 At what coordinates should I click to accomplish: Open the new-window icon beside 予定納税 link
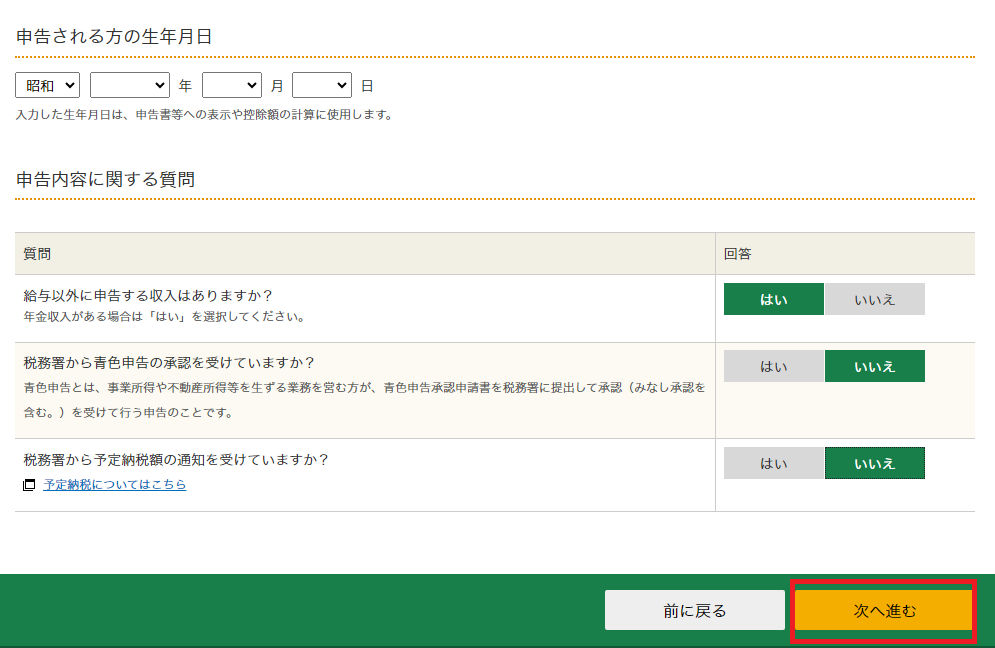[x=29, y=485]
